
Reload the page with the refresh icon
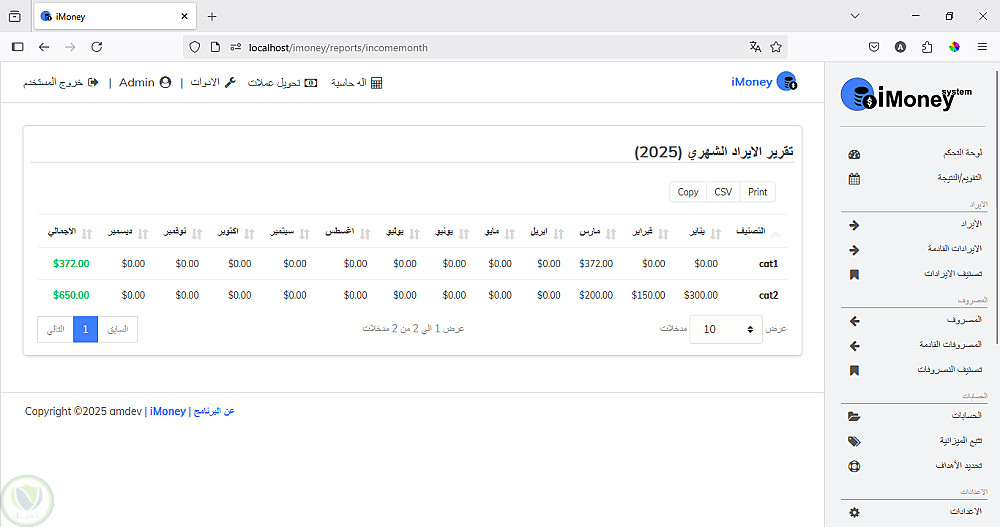pos(96,47)
